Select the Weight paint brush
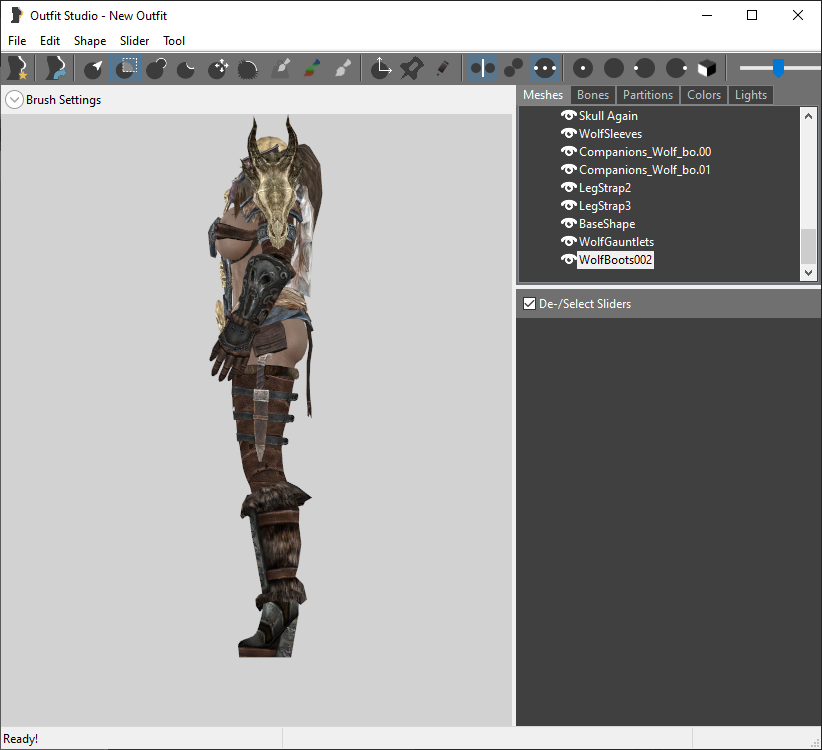The height and width of the screenshot is (750, 822). (280, 68)
